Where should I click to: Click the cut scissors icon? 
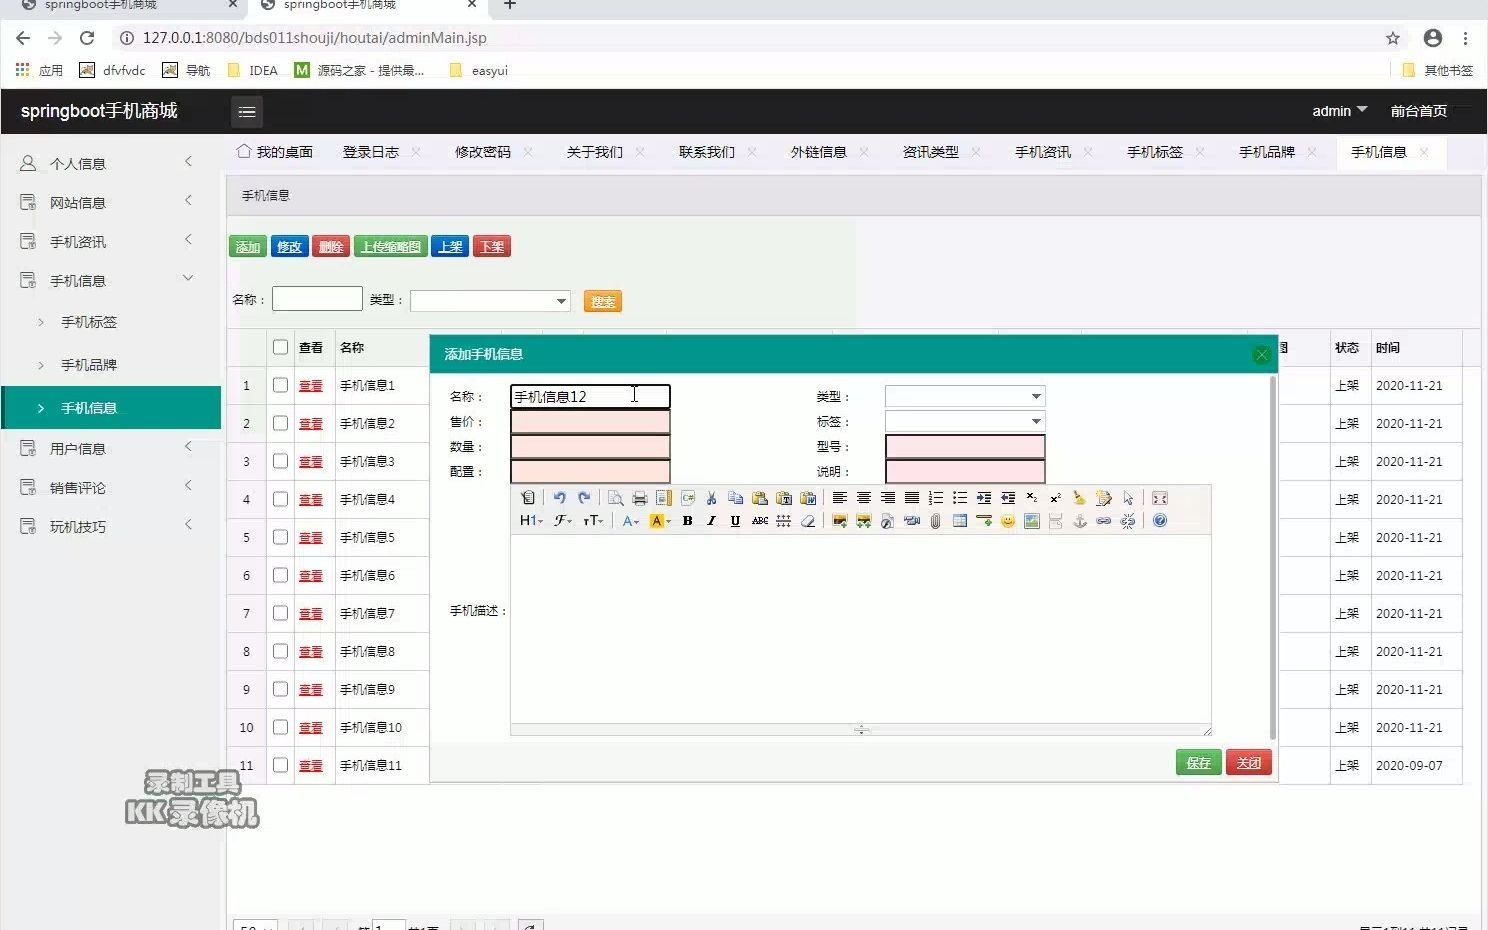(x=711, y=498)
